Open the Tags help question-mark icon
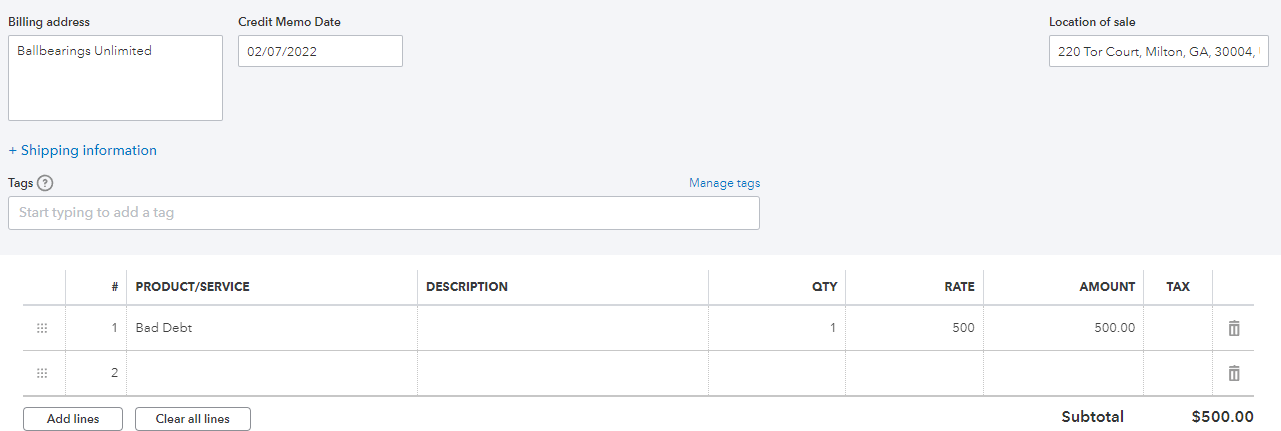Image resolution: width=1281 pixels, height=431 pixels. (44, 183)
